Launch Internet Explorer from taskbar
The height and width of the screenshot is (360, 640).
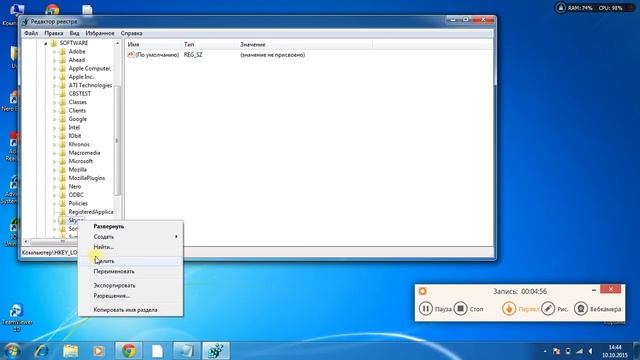pyautogui.click(x=42, y=351)
